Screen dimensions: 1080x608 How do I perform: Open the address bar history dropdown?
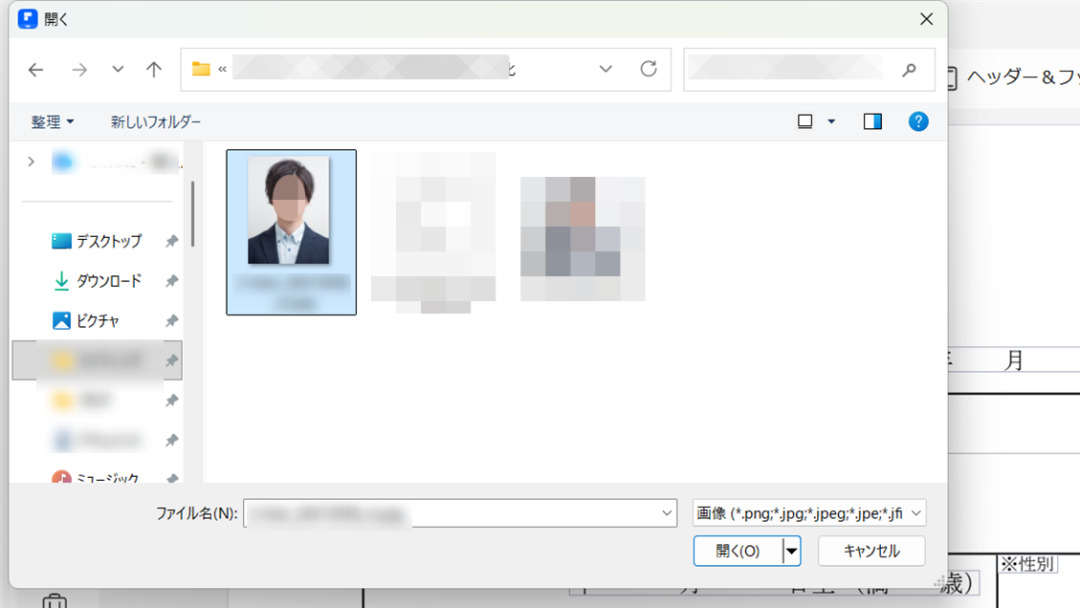605,69
